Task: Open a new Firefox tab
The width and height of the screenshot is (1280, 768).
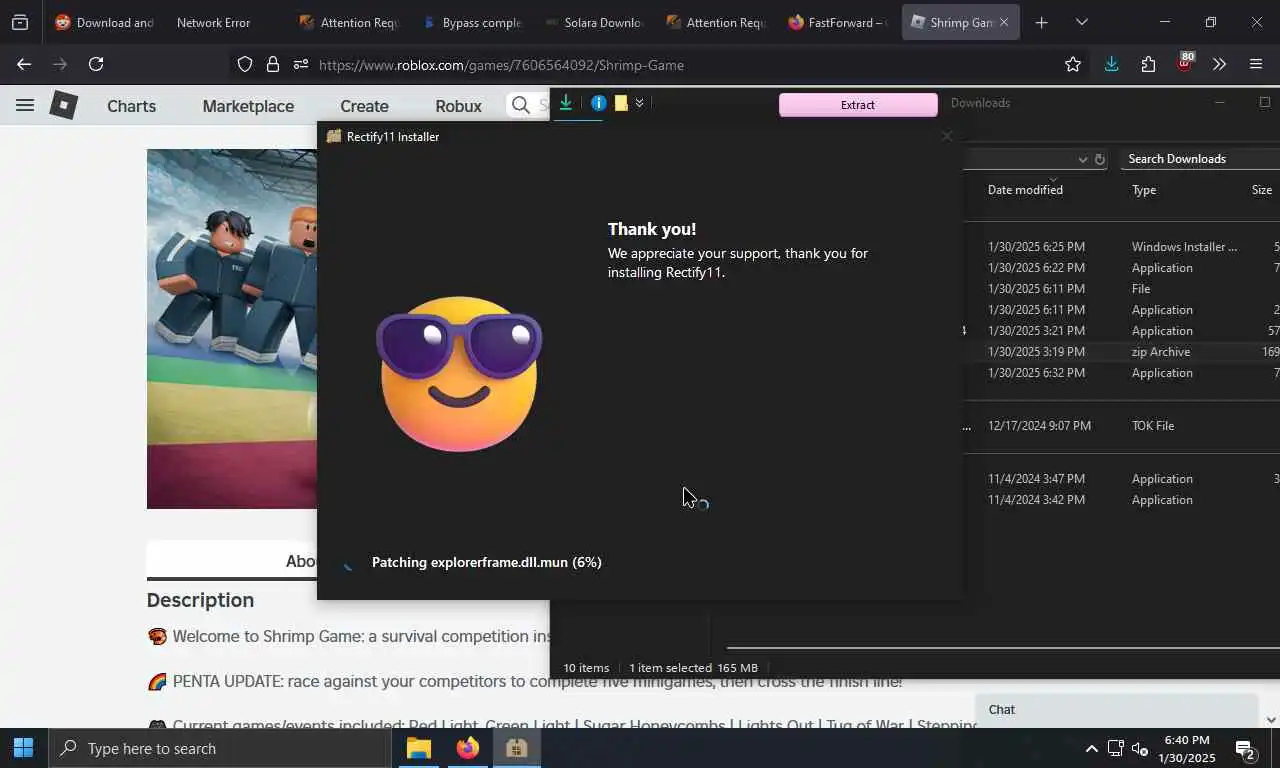Action: [1041, 22]
